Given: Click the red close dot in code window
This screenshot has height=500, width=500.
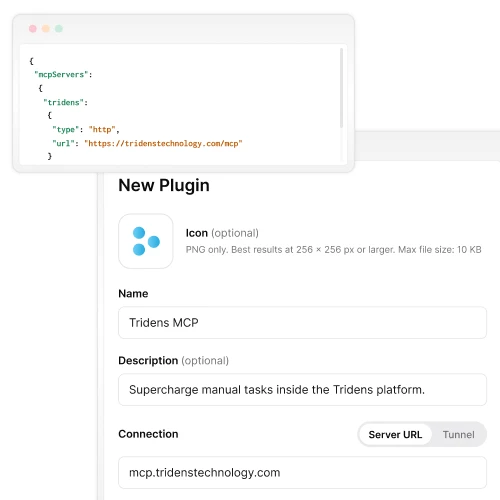Looking at the screenshot, I should [33, 29].
